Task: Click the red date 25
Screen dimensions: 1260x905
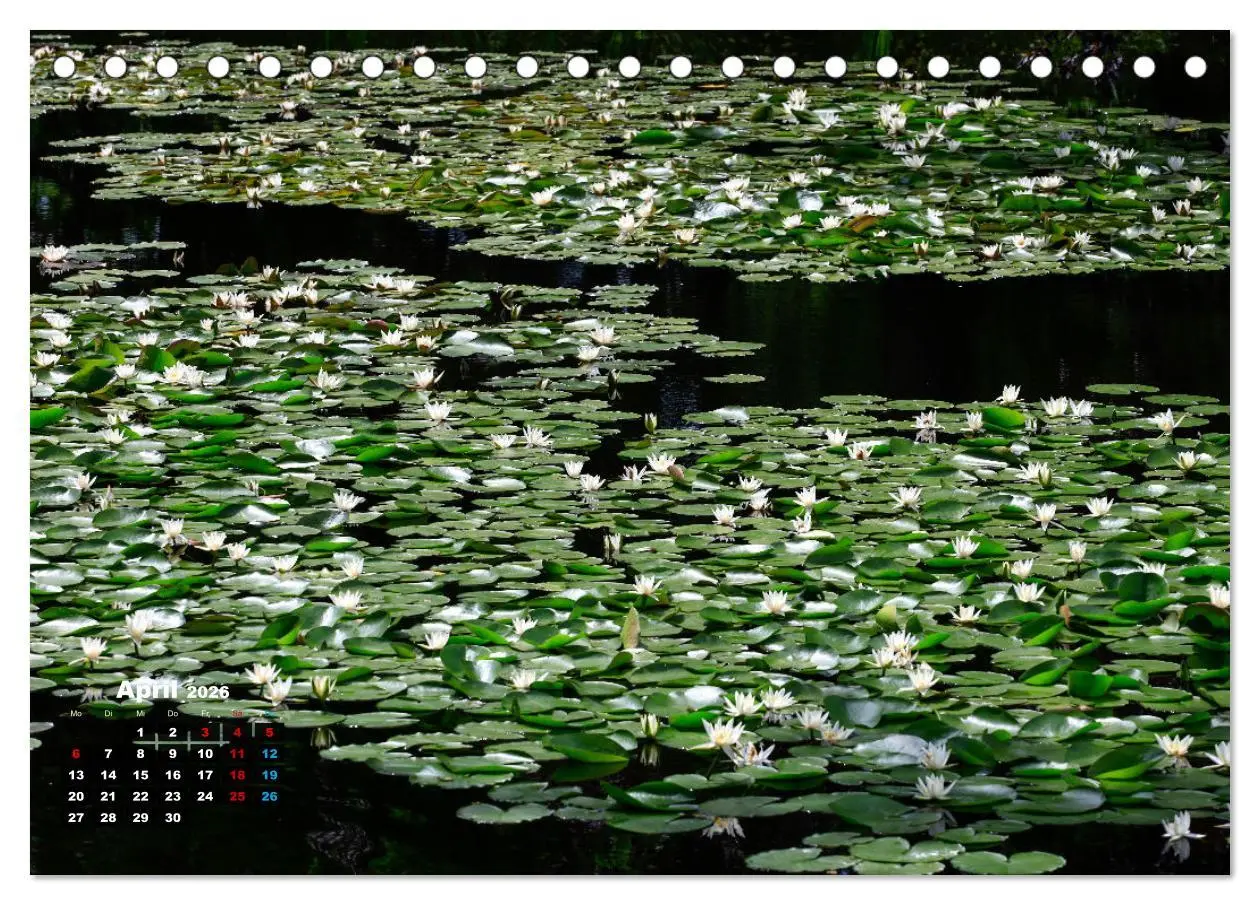Action: pos(237,797)
